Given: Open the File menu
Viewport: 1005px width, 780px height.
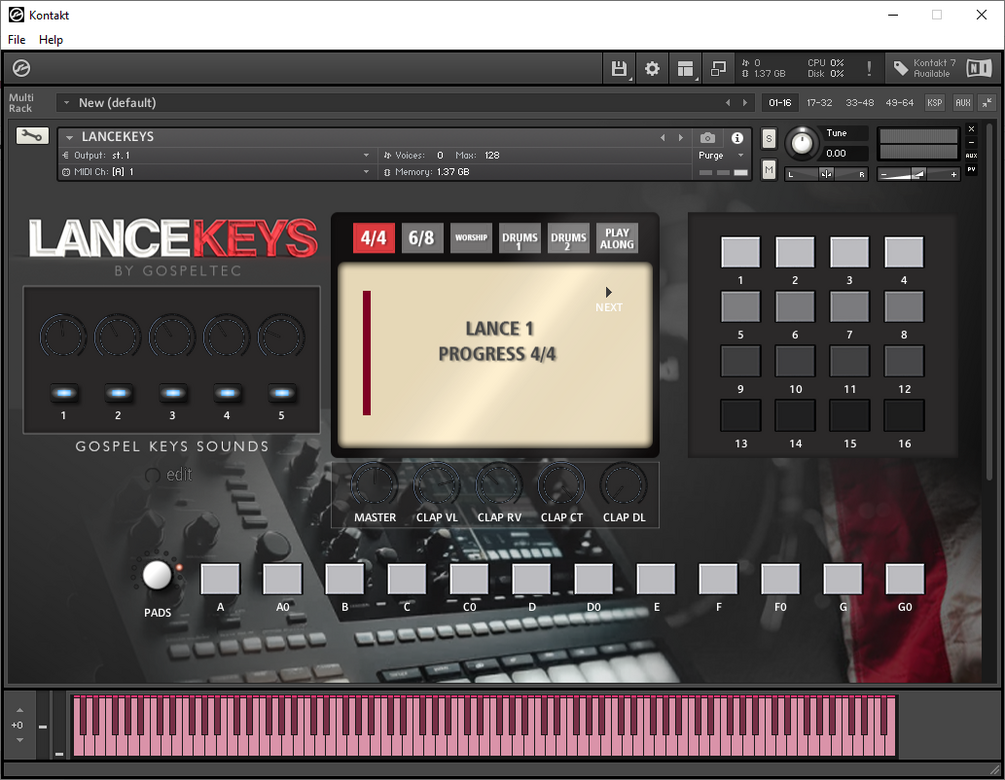Looking at the screenshot, I should (x=17, y=40).
